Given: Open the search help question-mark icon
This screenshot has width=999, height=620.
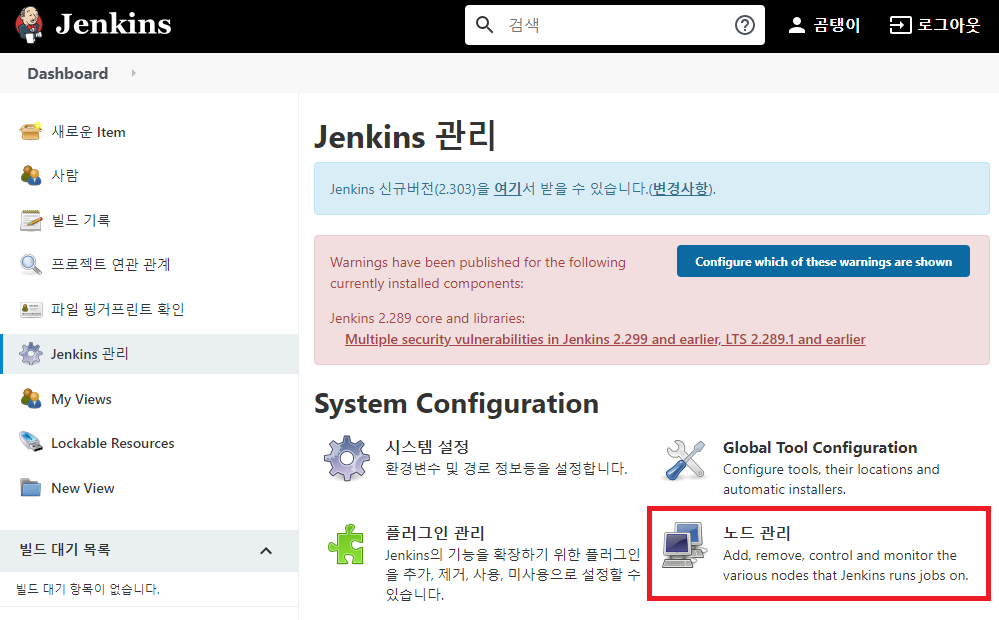Looking at the screenshot, I should click(744, 25).
